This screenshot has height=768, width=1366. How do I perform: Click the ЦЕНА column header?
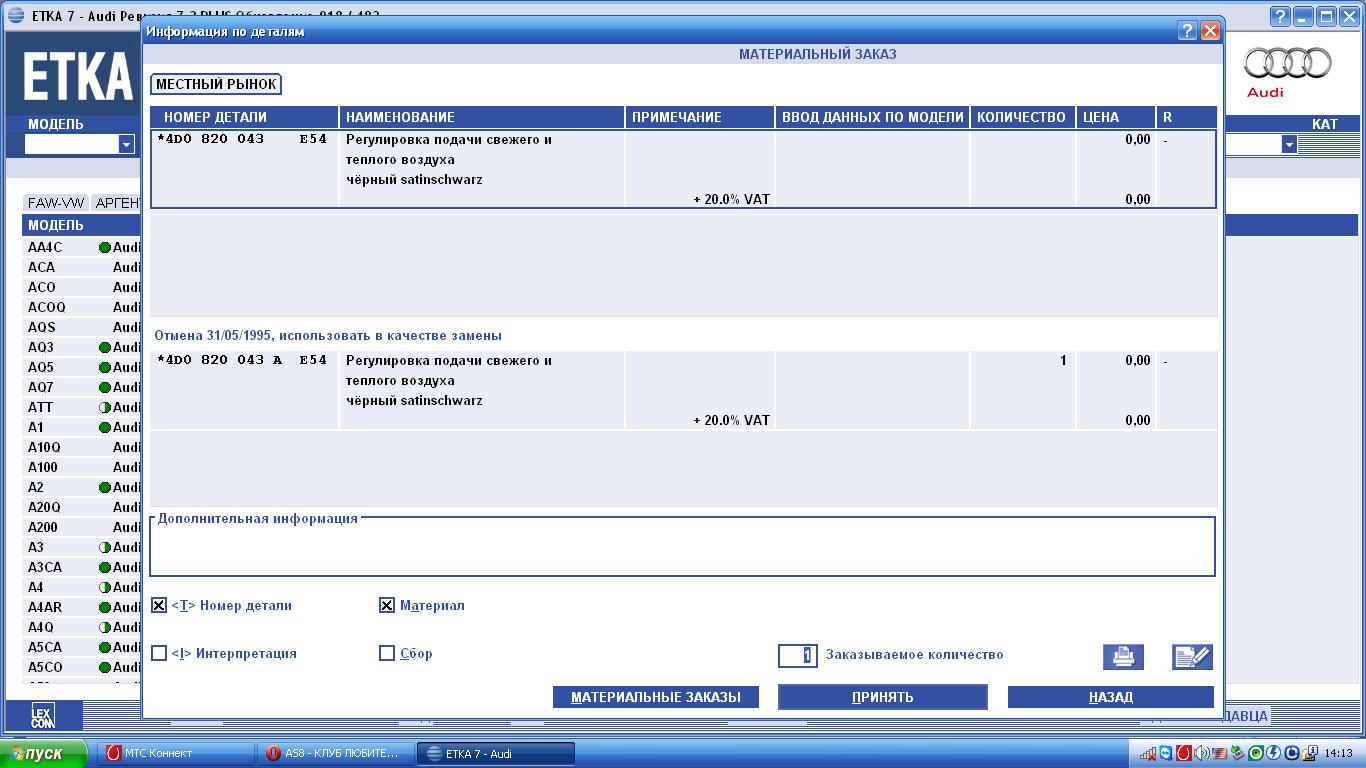[1116, 117]
